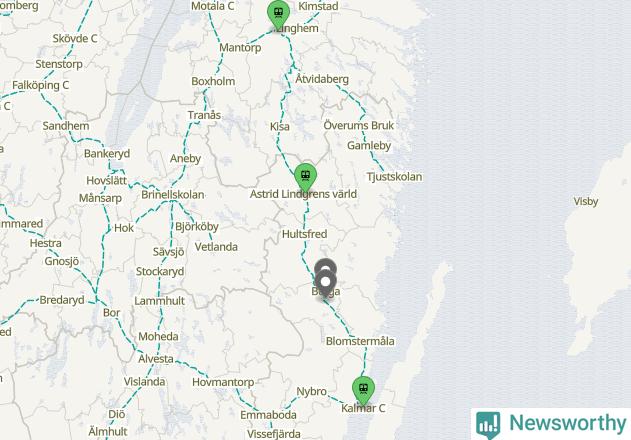
Task: Select the Alvesta station label
Action: [x=156, y=359]
